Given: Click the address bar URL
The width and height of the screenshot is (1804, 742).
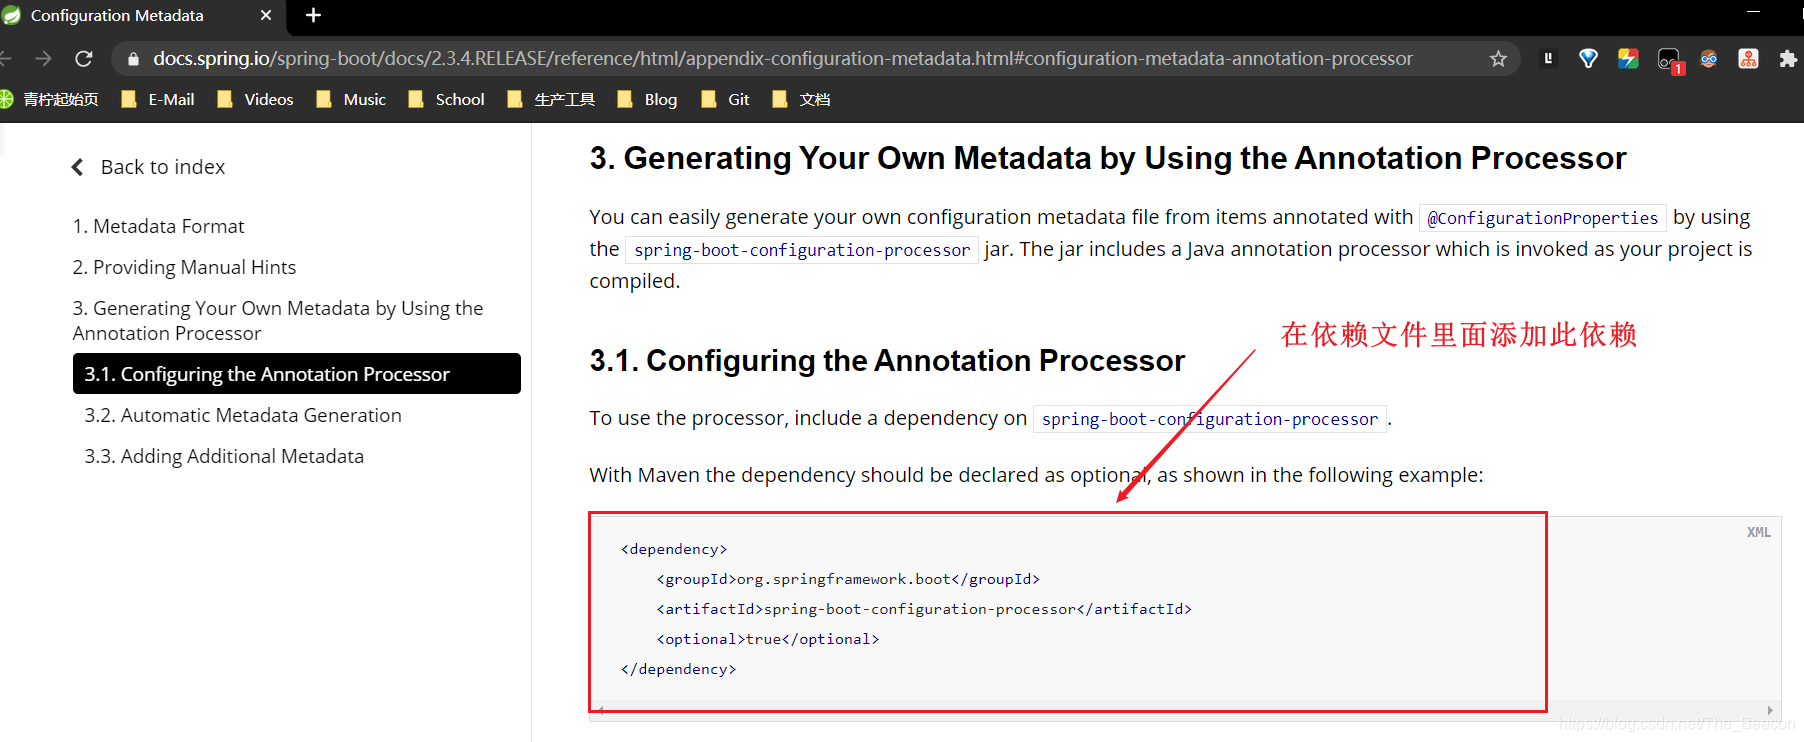Looking at the screenshot, I should [x=782, y=58].
